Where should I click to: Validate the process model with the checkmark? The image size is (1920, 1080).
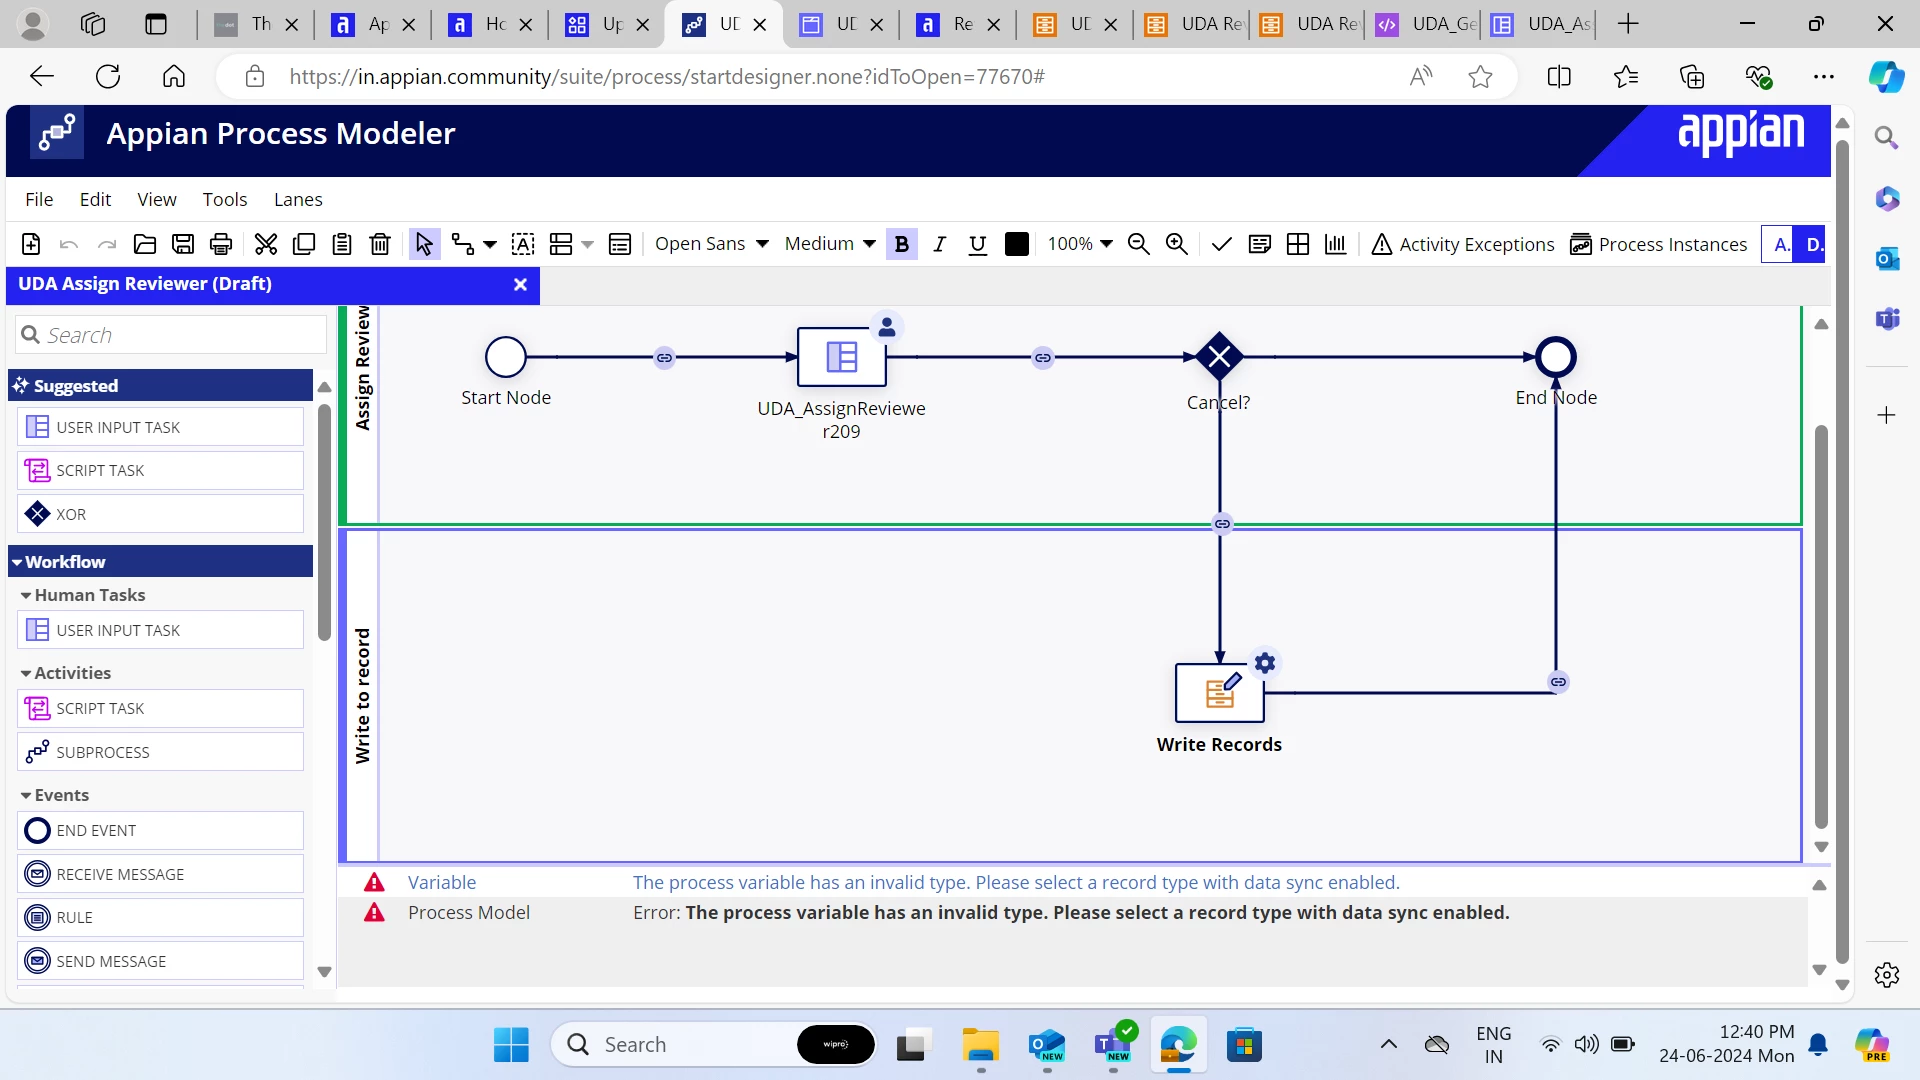tap(1221, 244)
